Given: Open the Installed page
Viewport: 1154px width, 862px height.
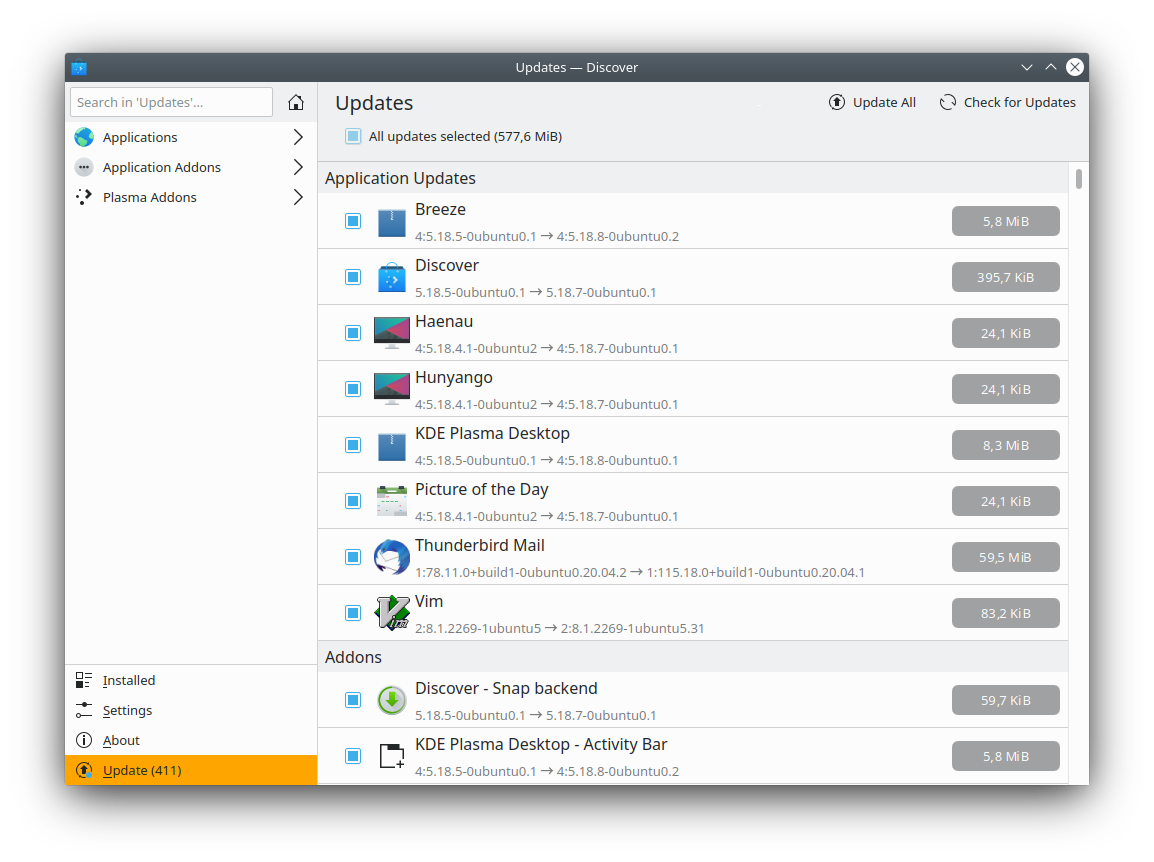Looking at the screenshot, I should coord(191,680).
